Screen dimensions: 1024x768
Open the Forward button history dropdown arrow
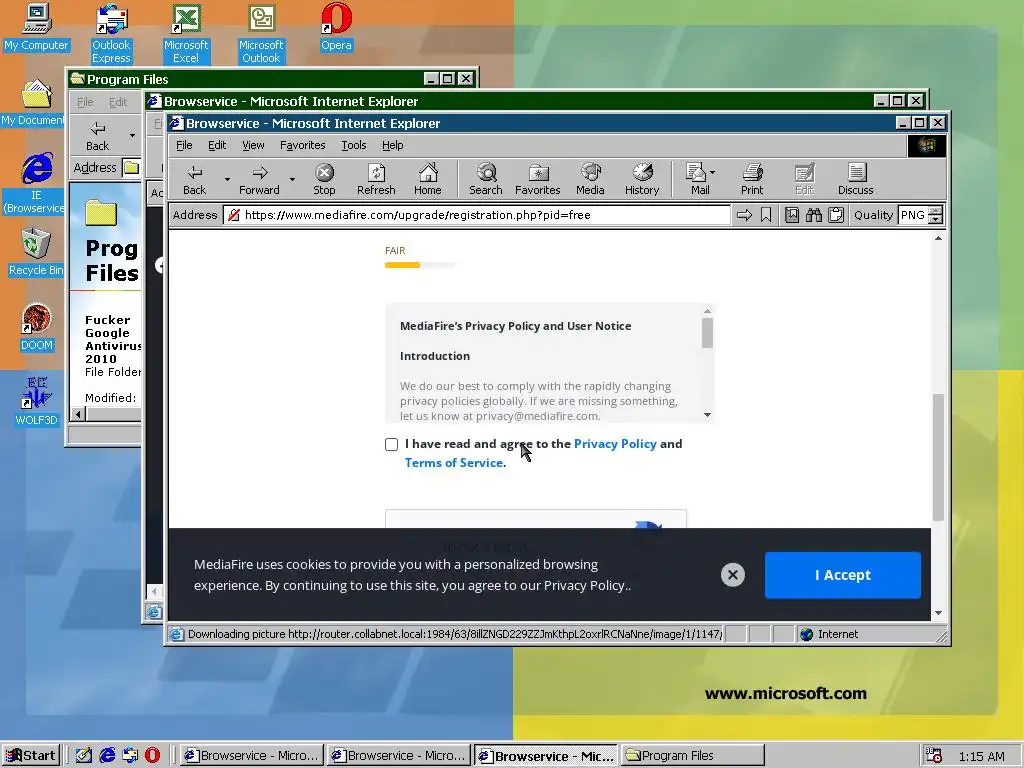coord(292,179)
